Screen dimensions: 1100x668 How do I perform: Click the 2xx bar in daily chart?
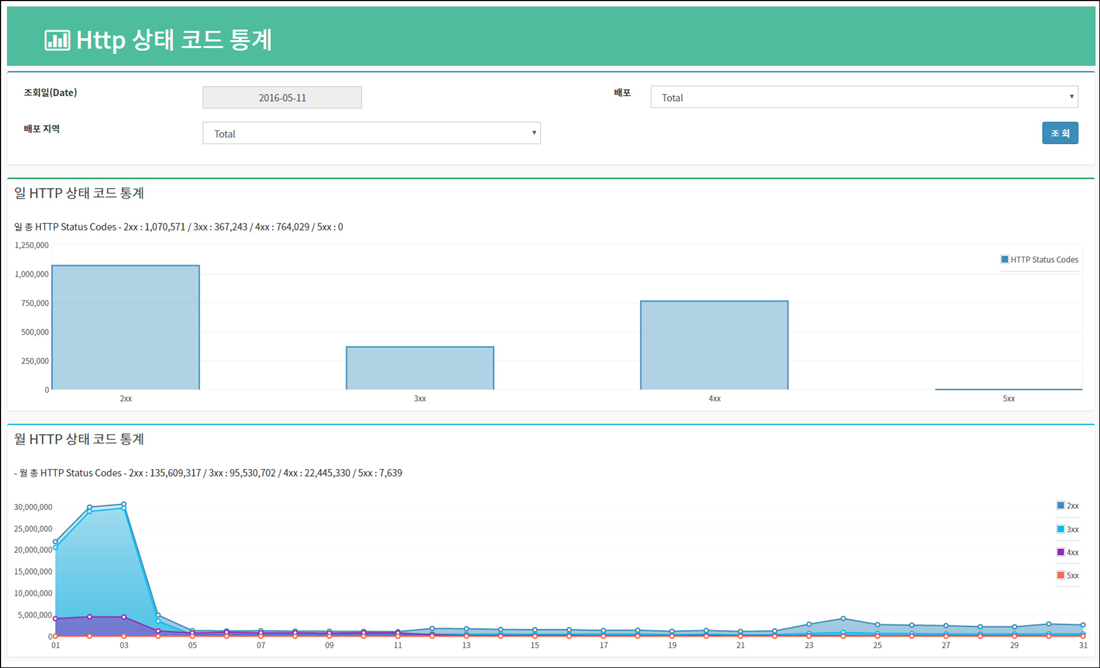(125, 327)
